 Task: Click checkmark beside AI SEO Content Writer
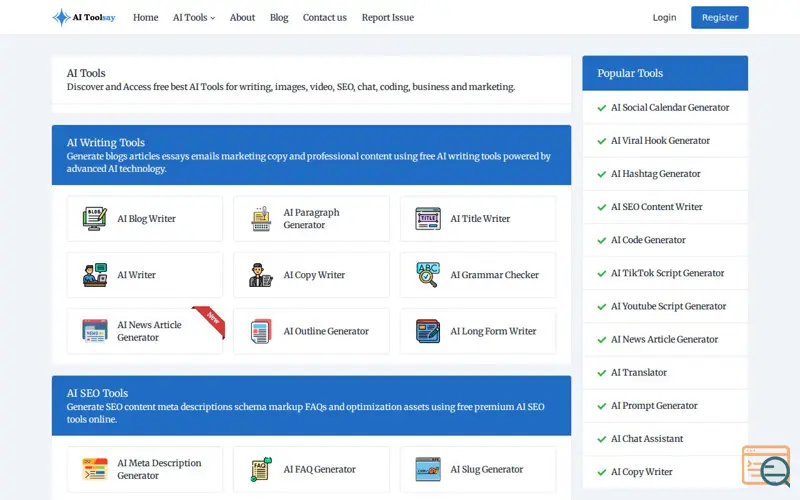(602, 207)
